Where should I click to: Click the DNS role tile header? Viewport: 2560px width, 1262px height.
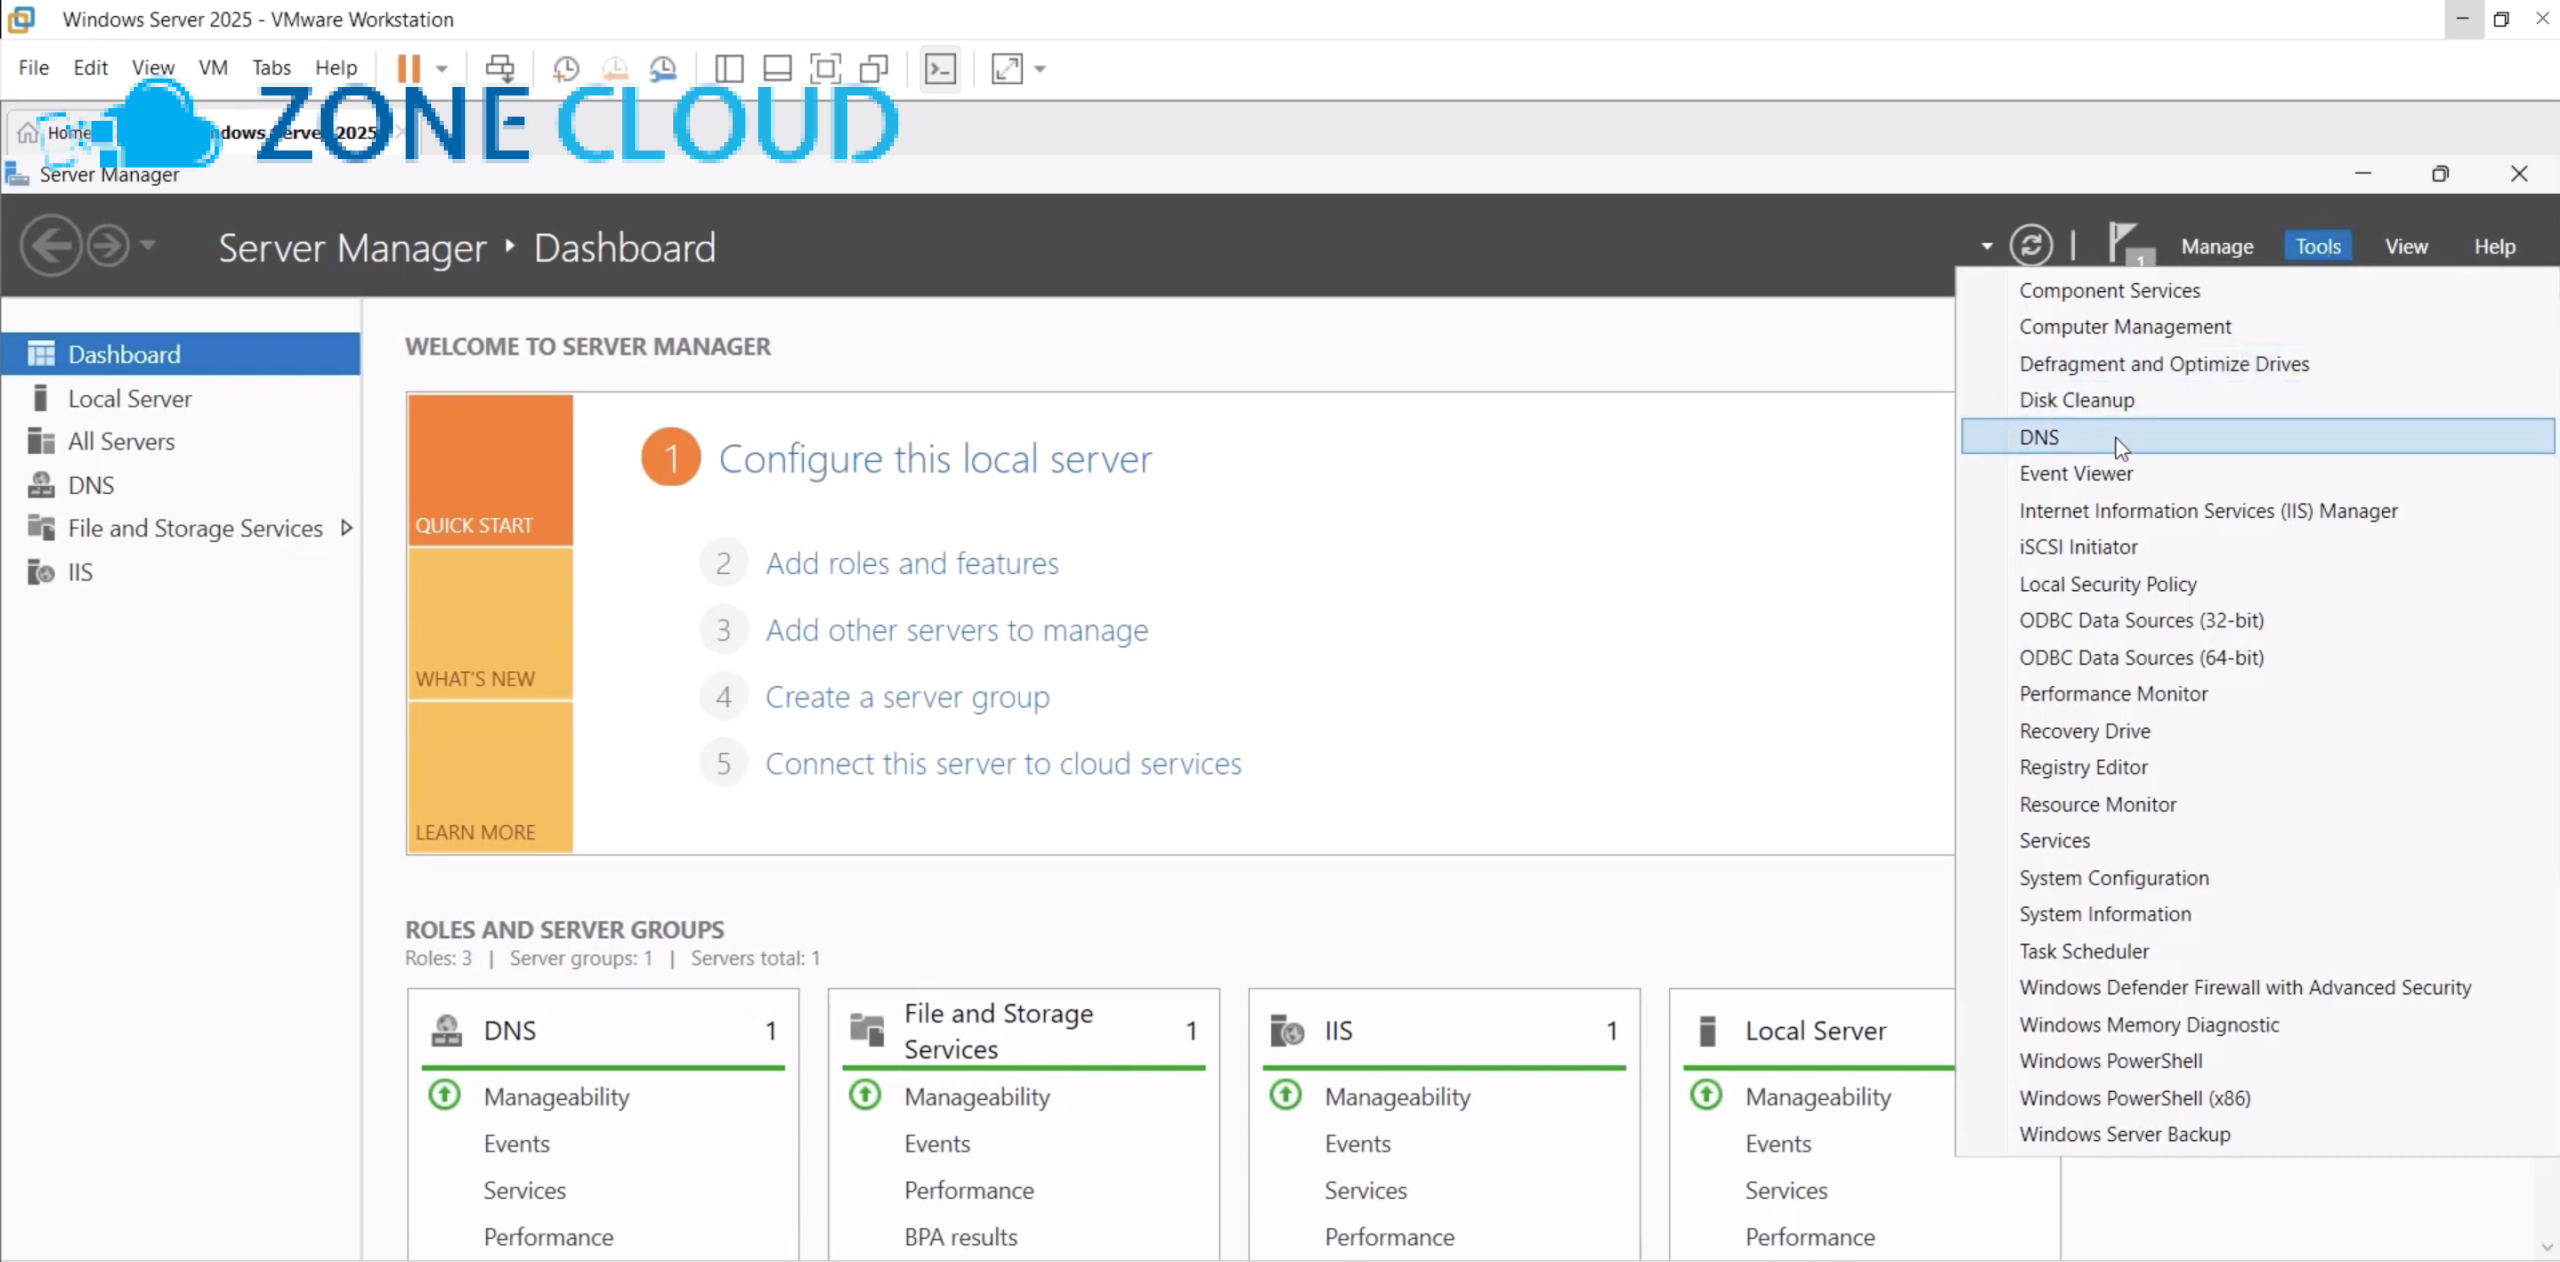point(603,1030)
